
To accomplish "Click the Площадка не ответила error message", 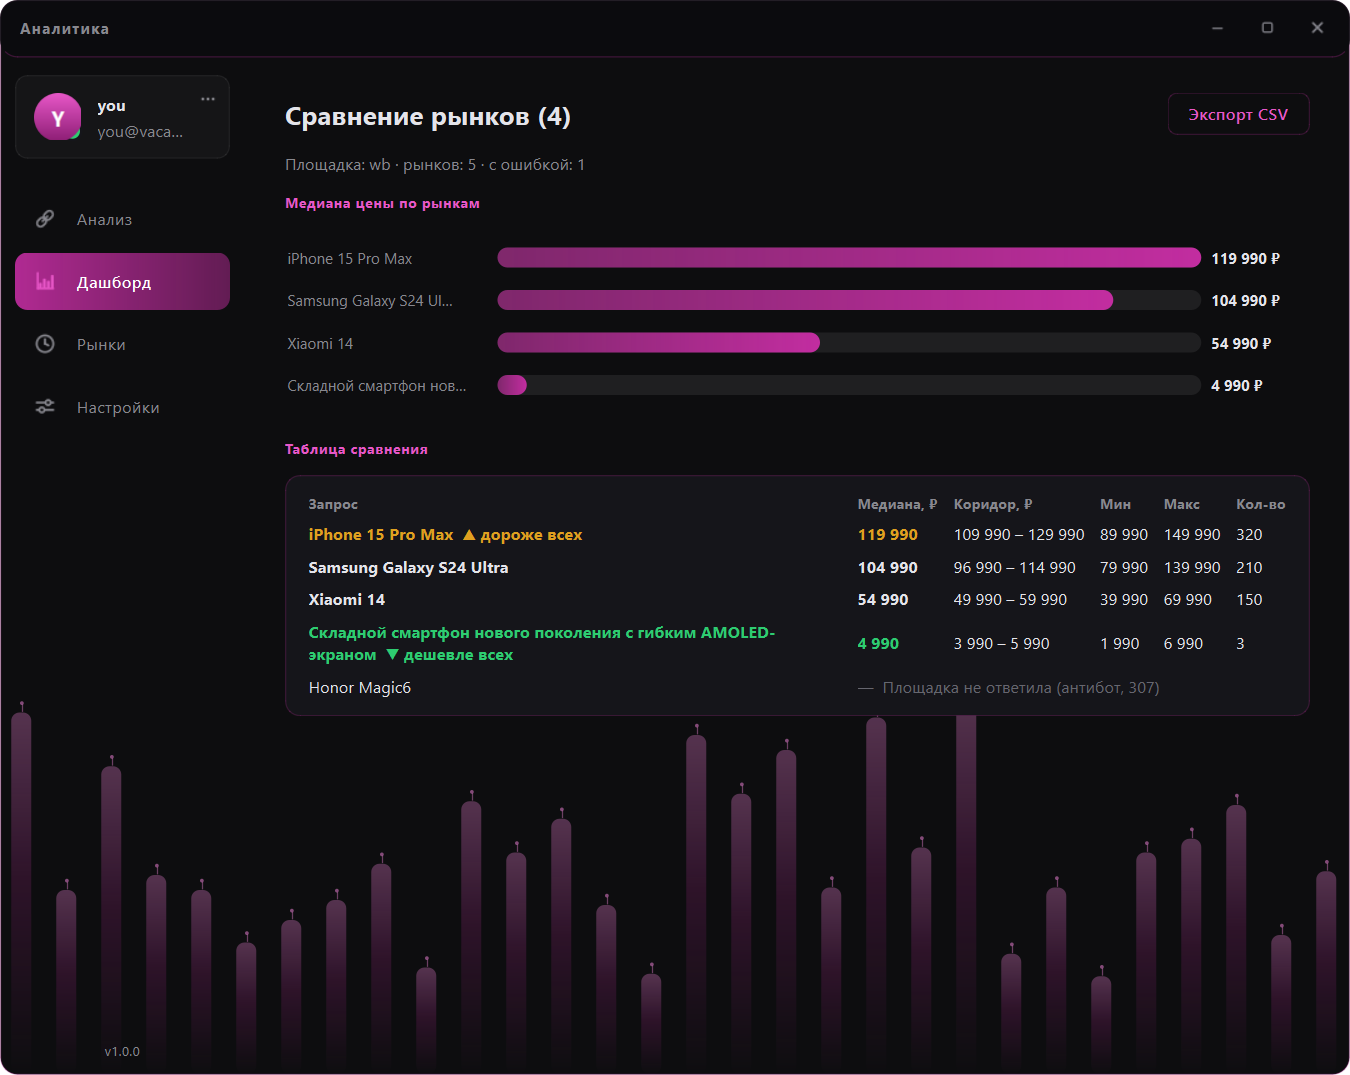I will (1021, 688).
